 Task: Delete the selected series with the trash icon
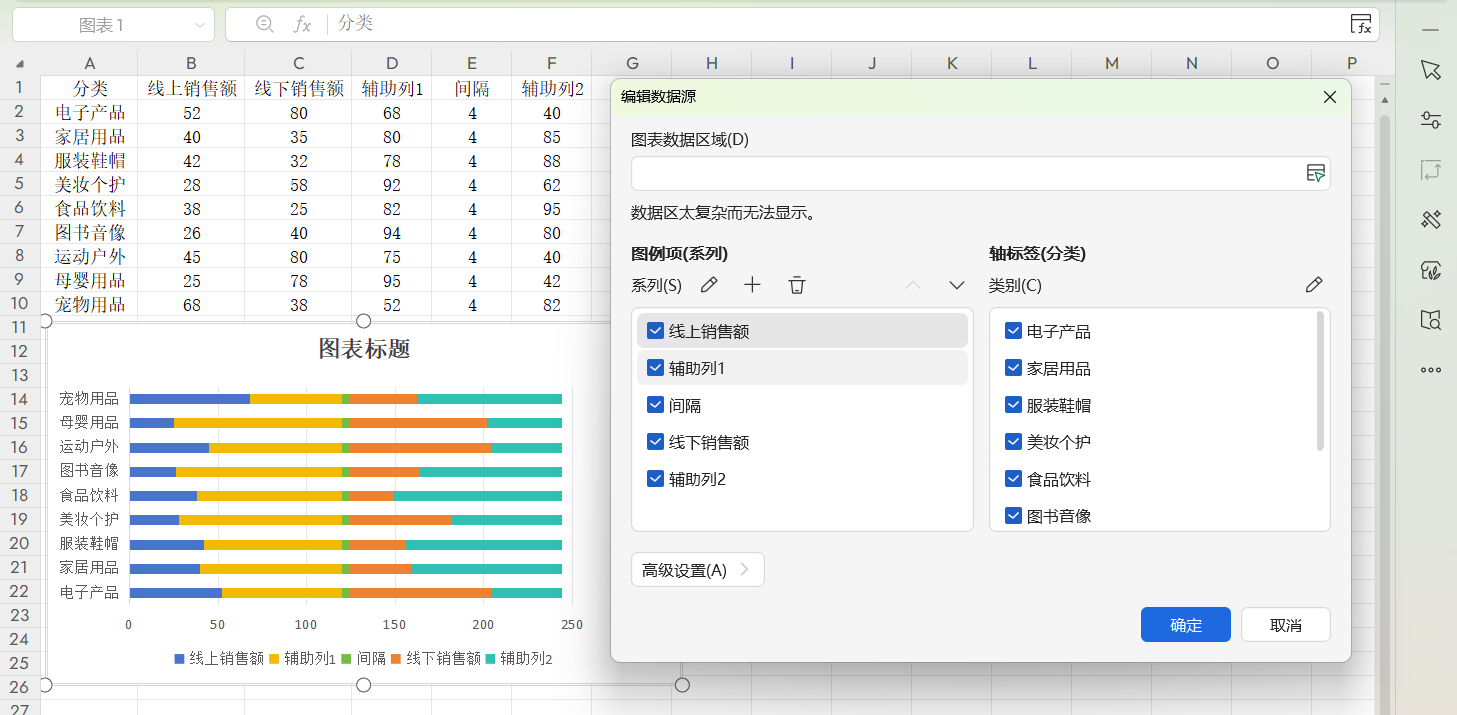tap(796, 285)
